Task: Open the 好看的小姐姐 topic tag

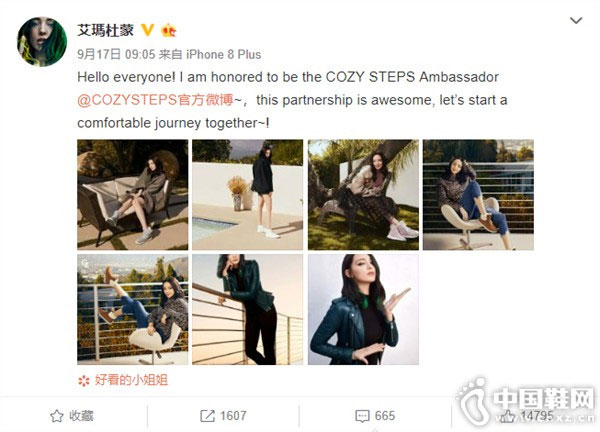Action: click(131, 380)
